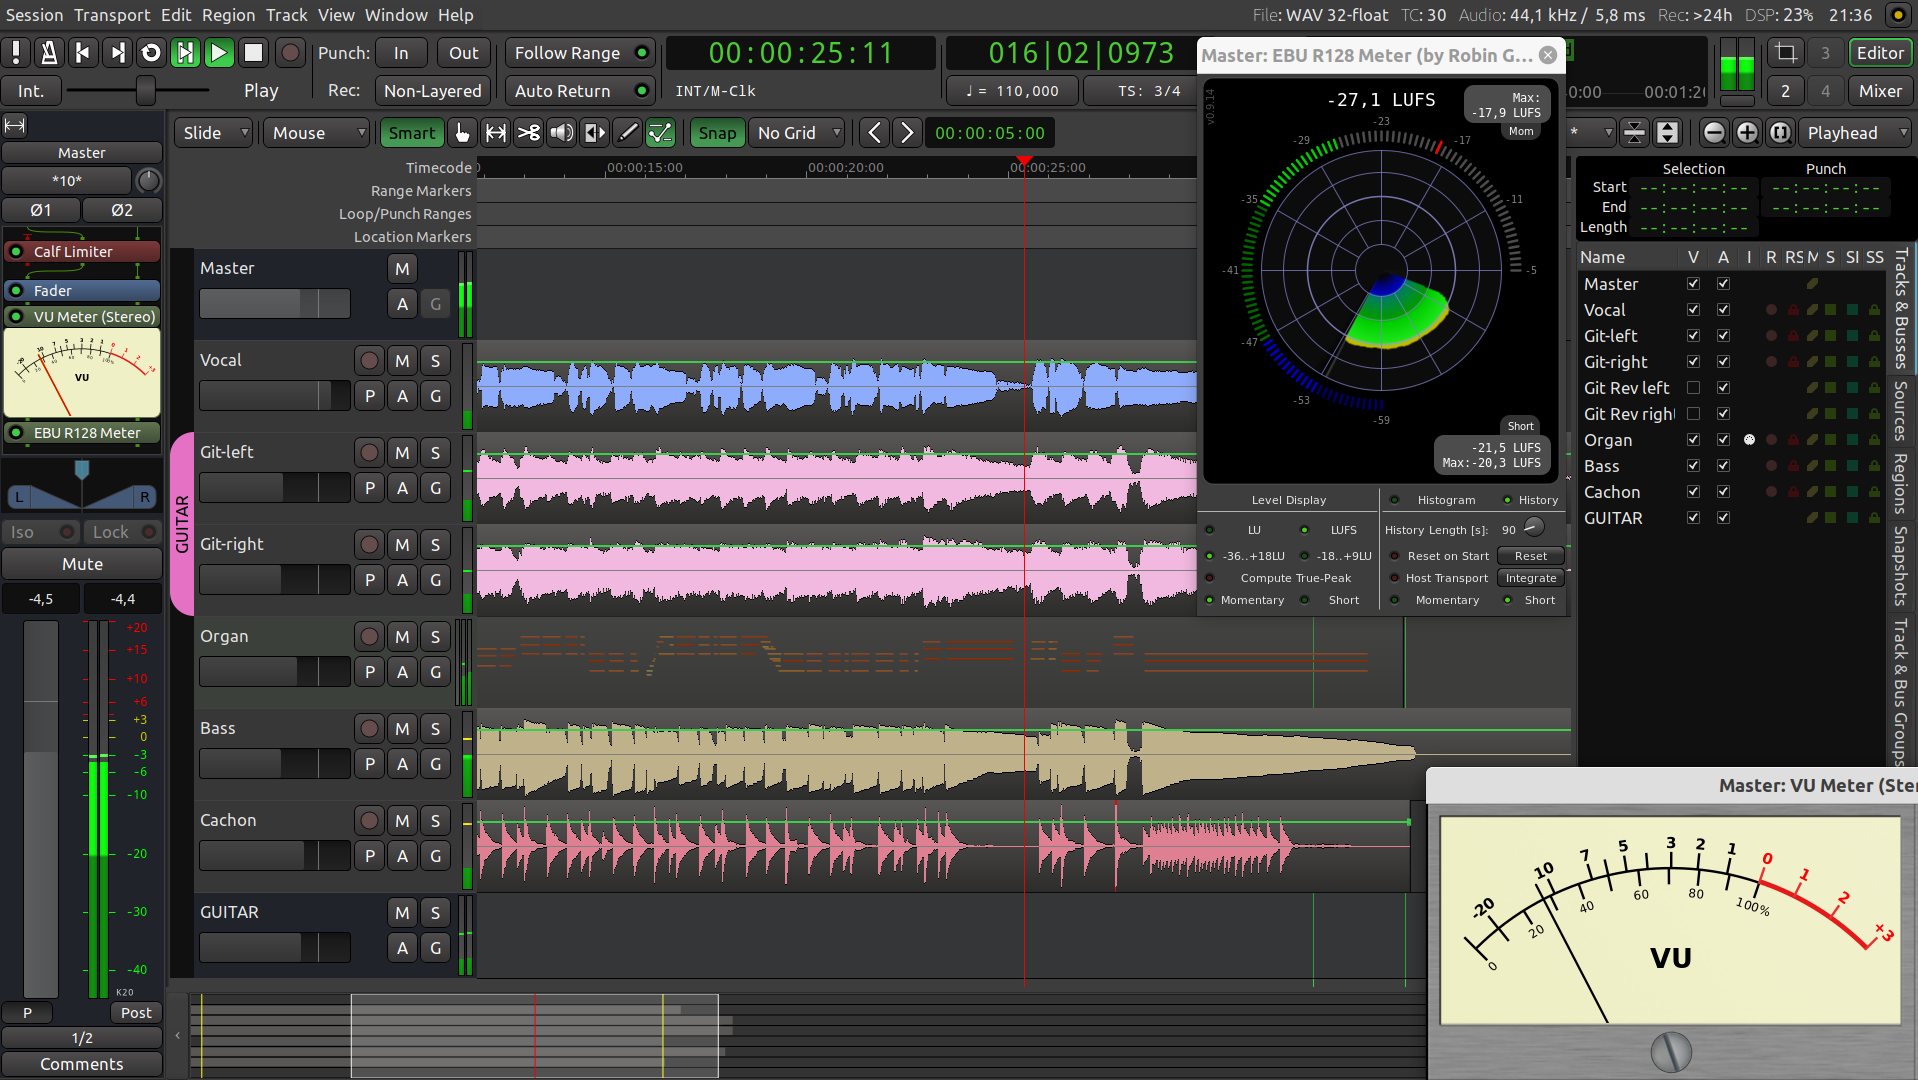Select the Audition speaker tool
1918x1080 pixels.
[x=562, y=133]
